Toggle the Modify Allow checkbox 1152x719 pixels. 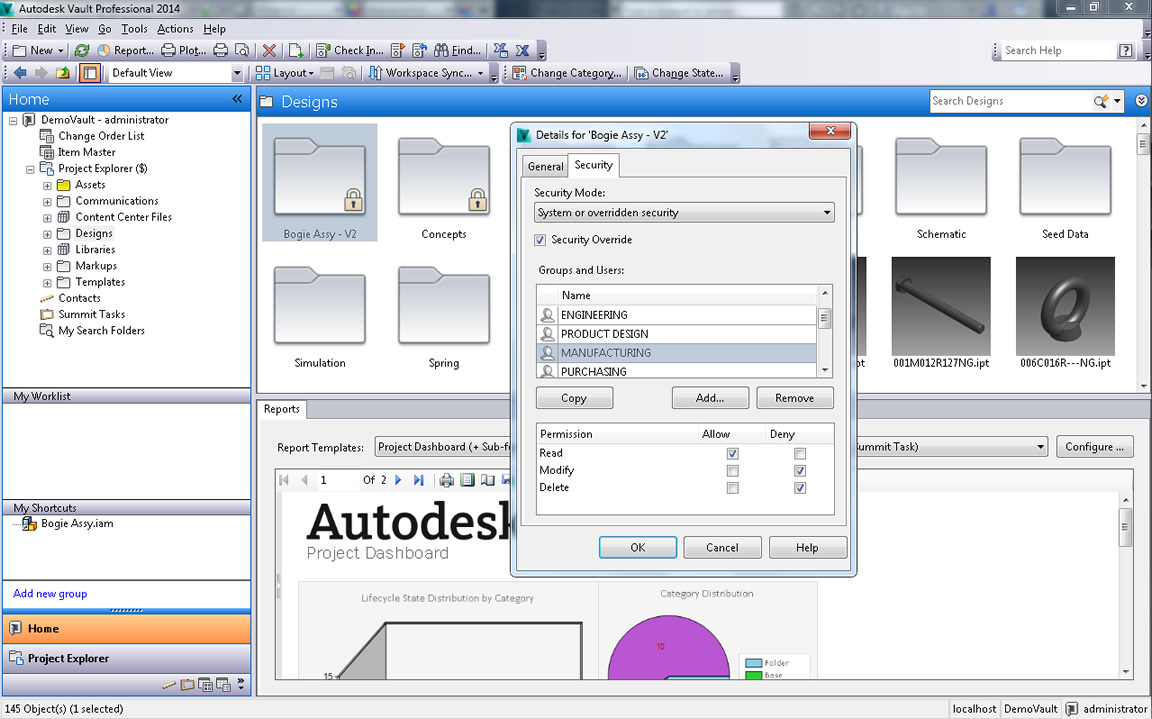(732, 471)
